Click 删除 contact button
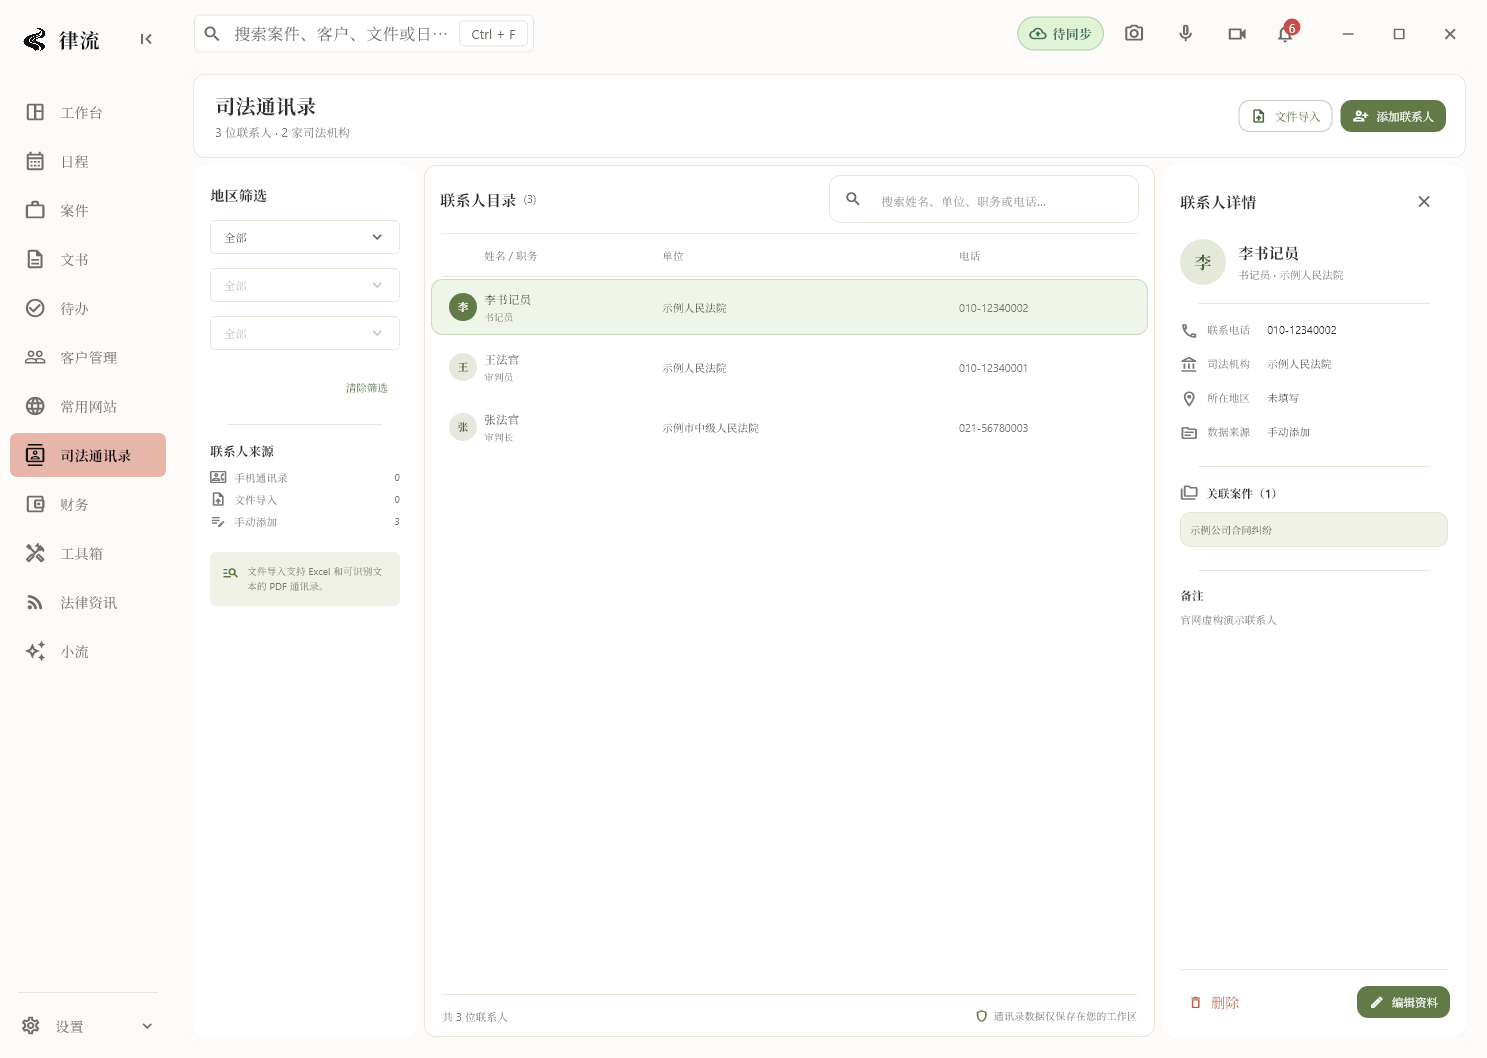The image size is (1487, 1058). (x=1215, y=1002)
